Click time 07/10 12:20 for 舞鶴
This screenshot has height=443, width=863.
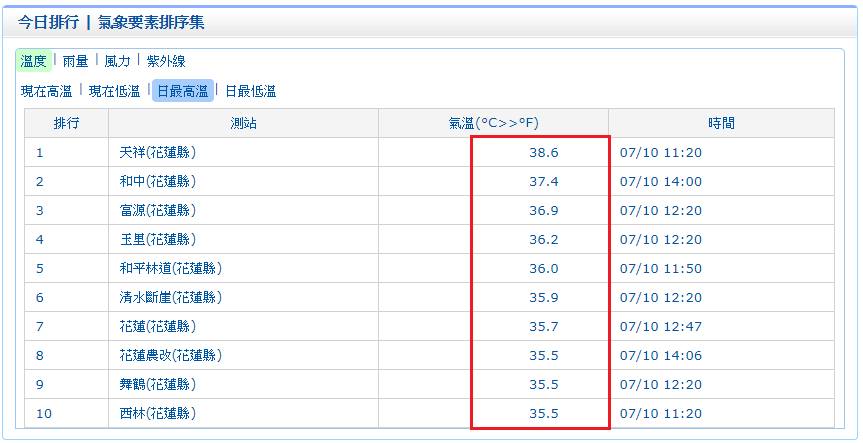(661, 385)
